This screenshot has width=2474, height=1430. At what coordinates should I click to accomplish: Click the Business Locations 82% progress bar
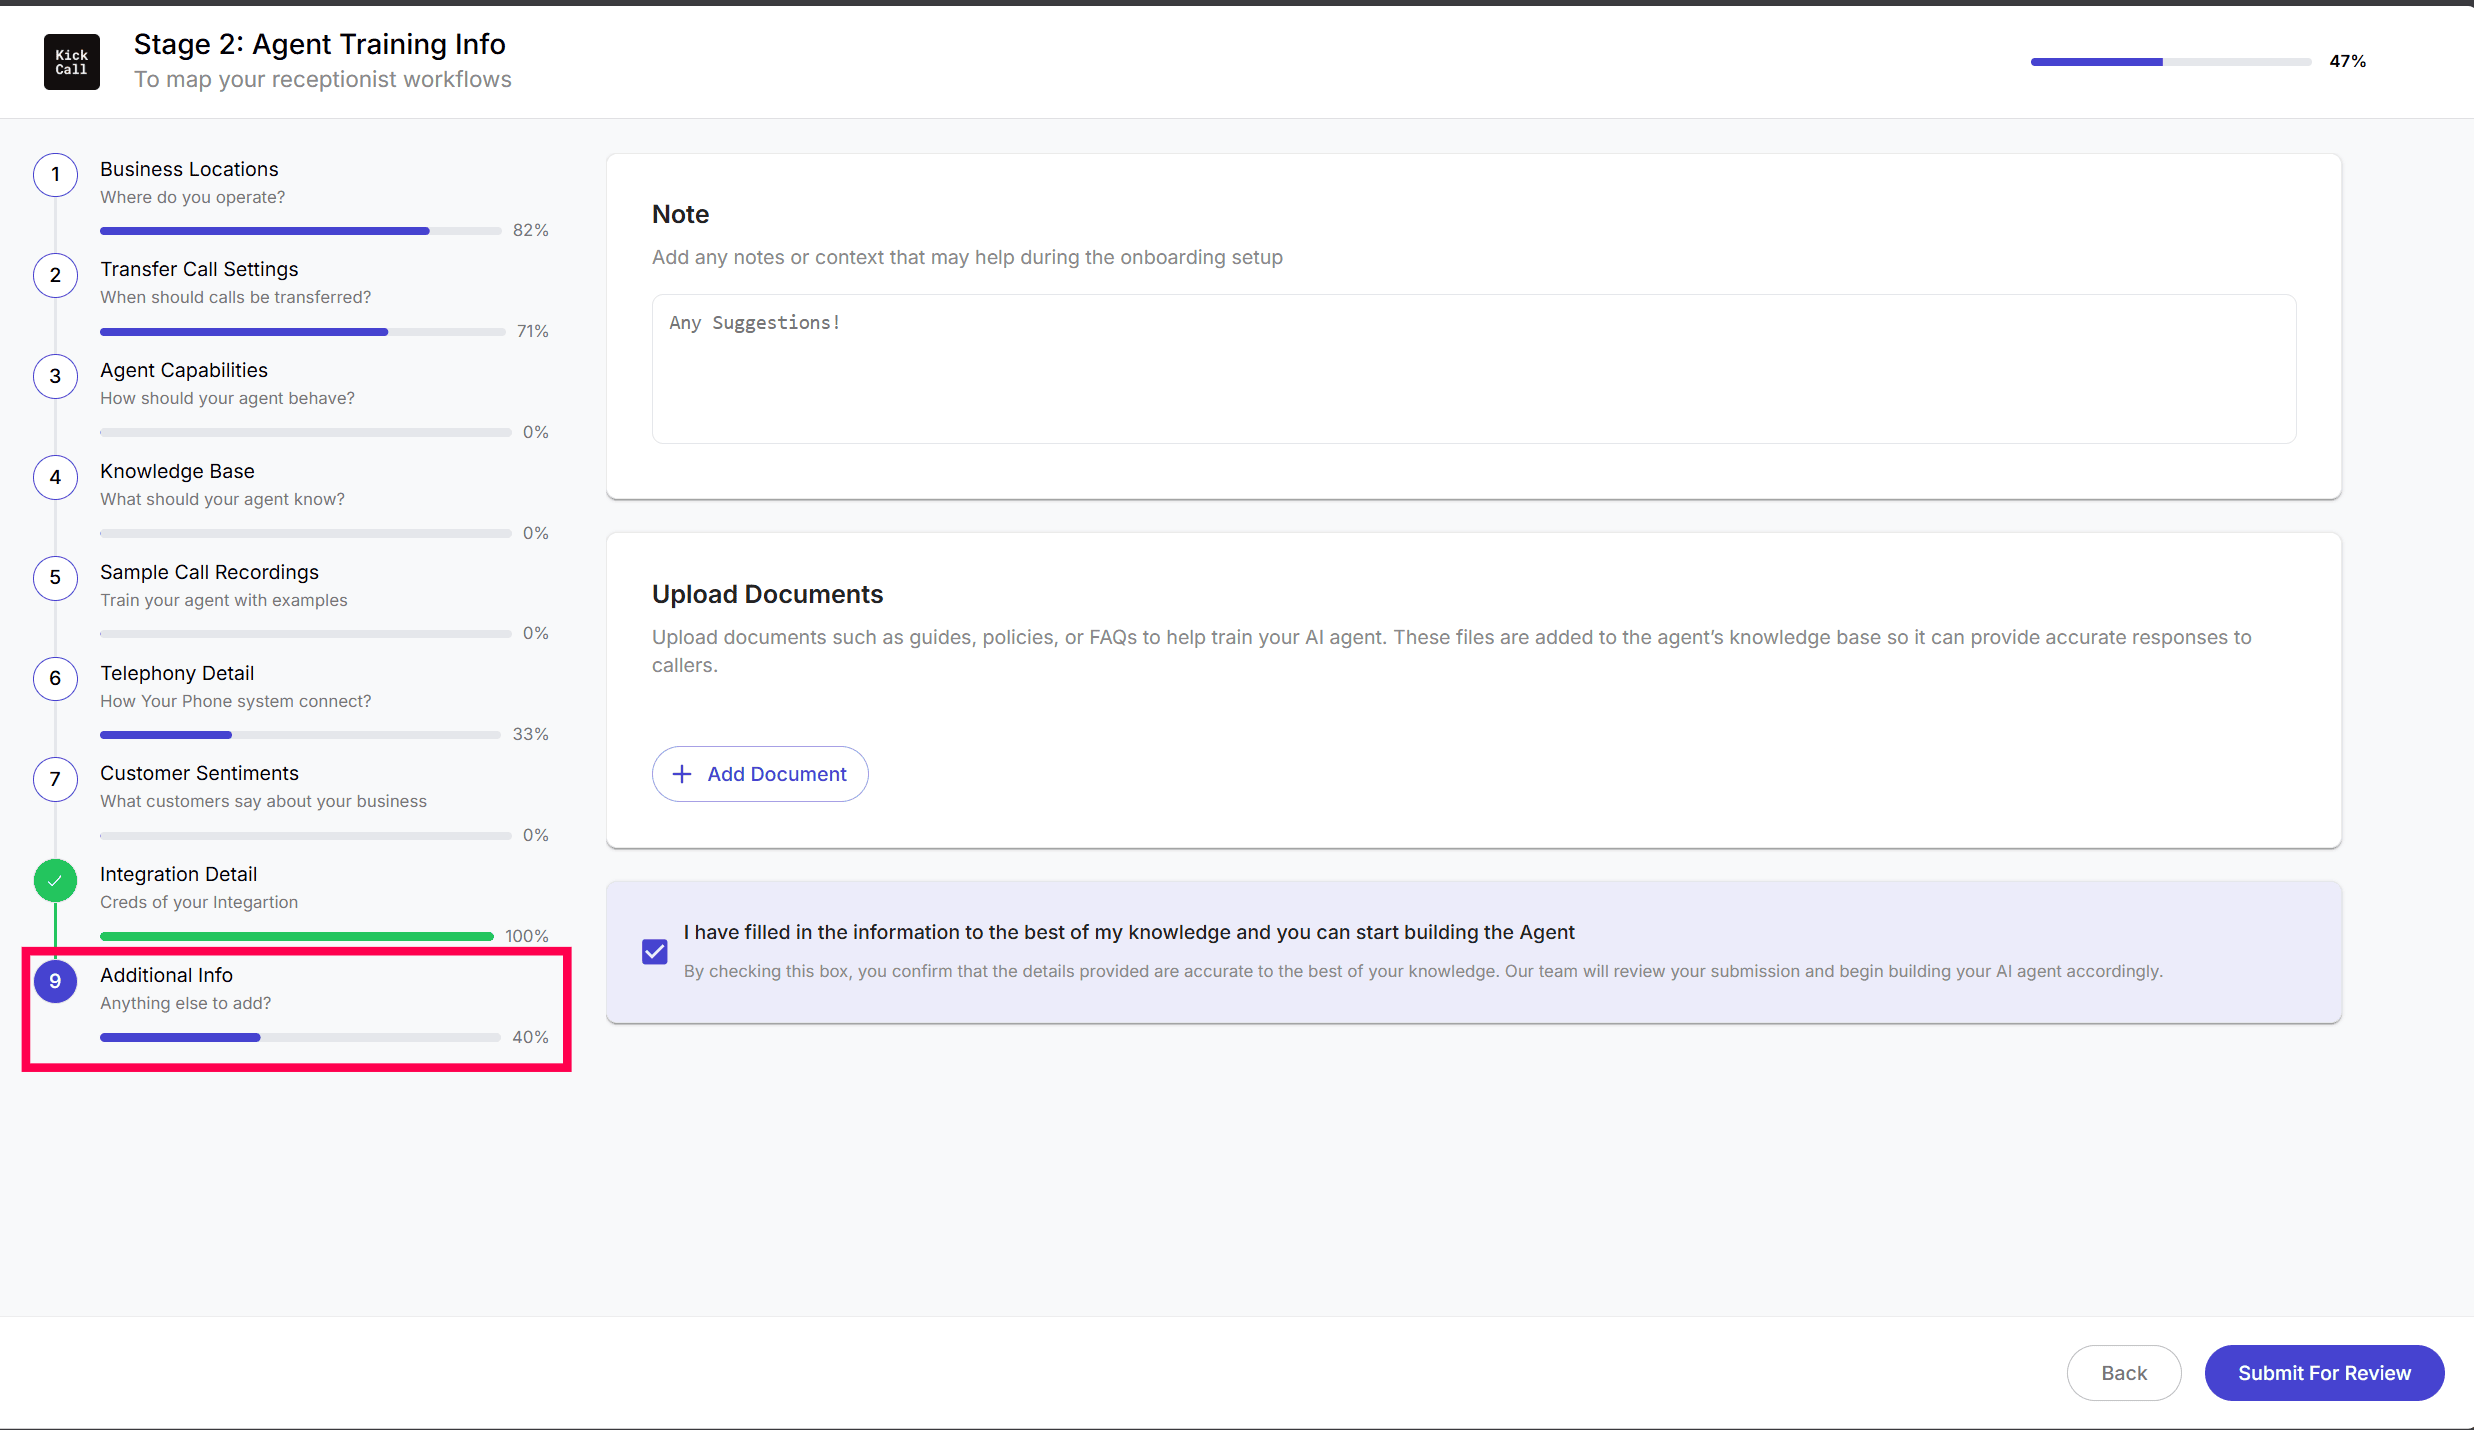(301, 231)
